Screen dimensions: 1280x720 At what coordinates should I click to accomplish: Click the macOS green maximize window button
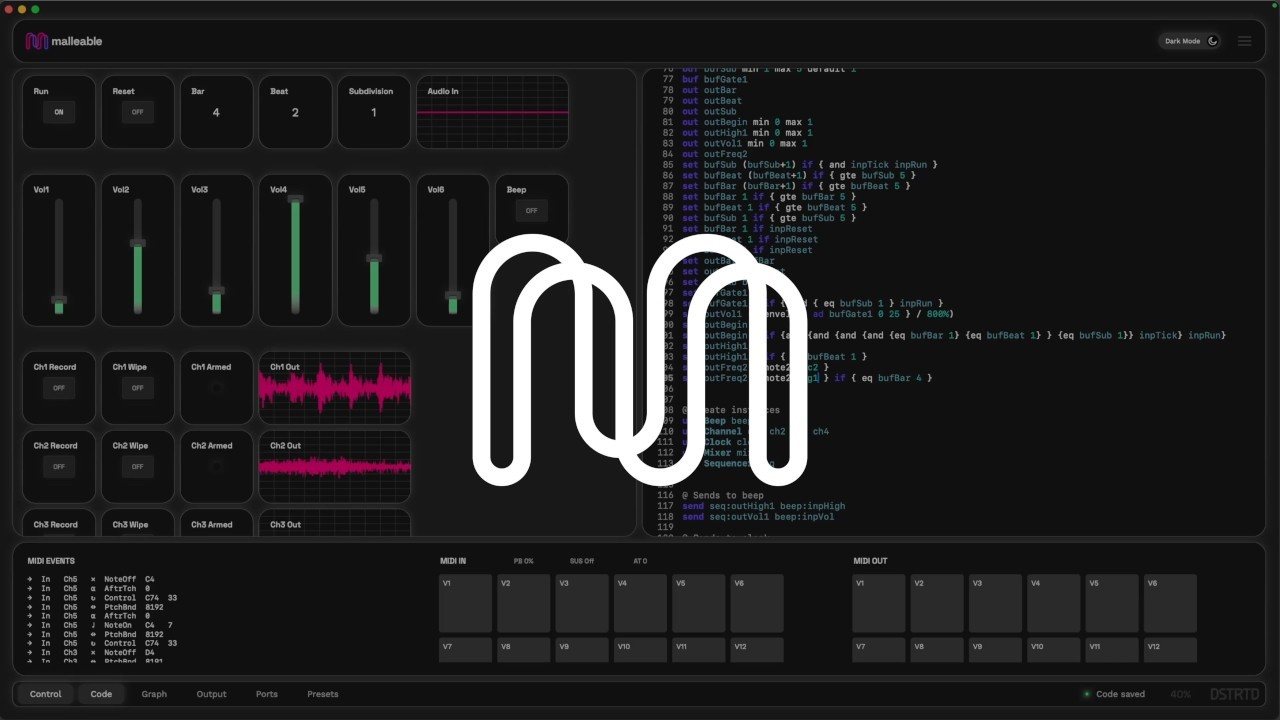click(x=35, y=9)
